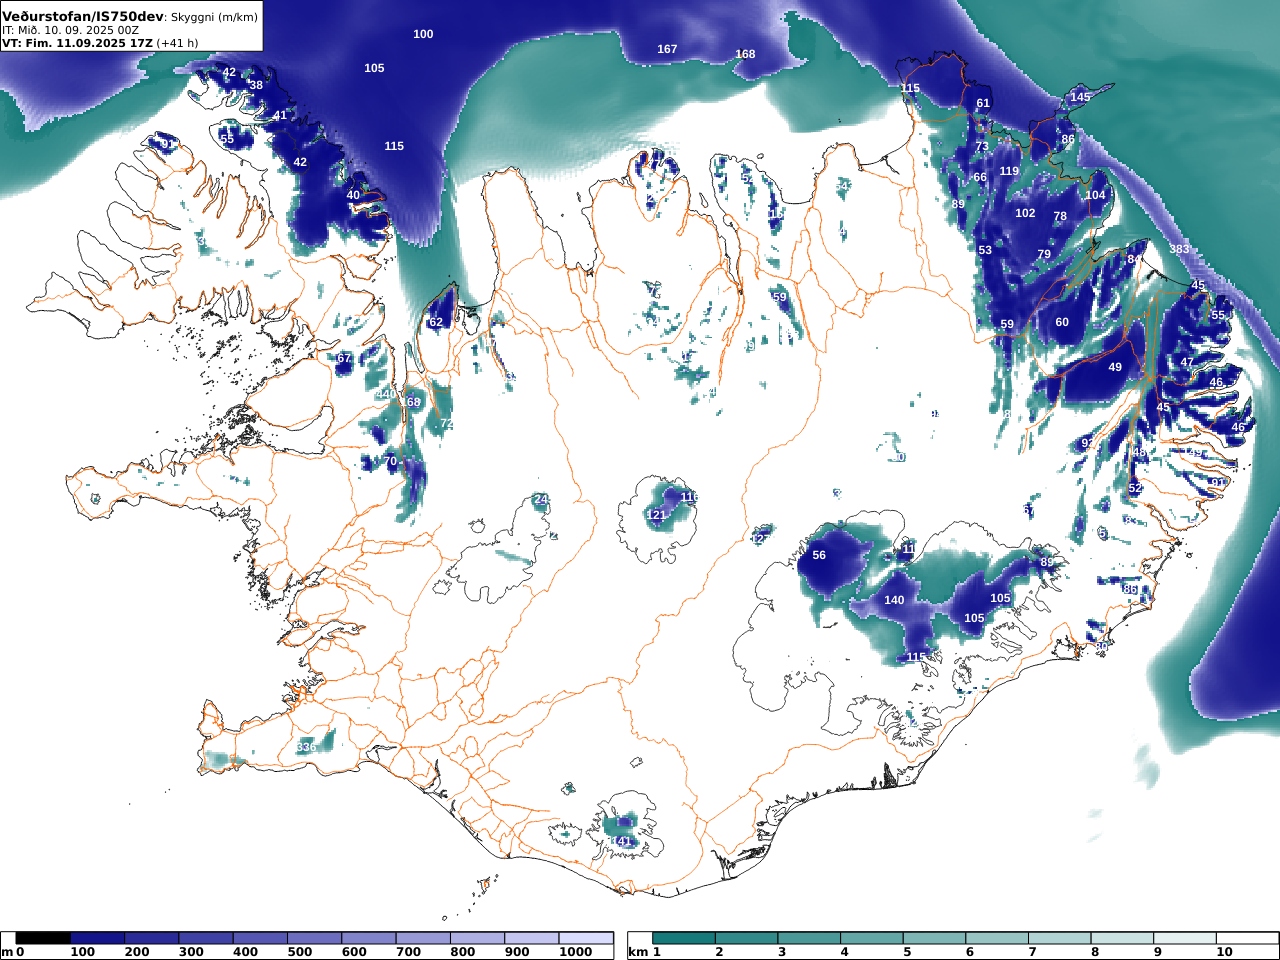Click the km unit label on the legend
The width and height of the screenshot is (1280, 960).
click(638, 952)
